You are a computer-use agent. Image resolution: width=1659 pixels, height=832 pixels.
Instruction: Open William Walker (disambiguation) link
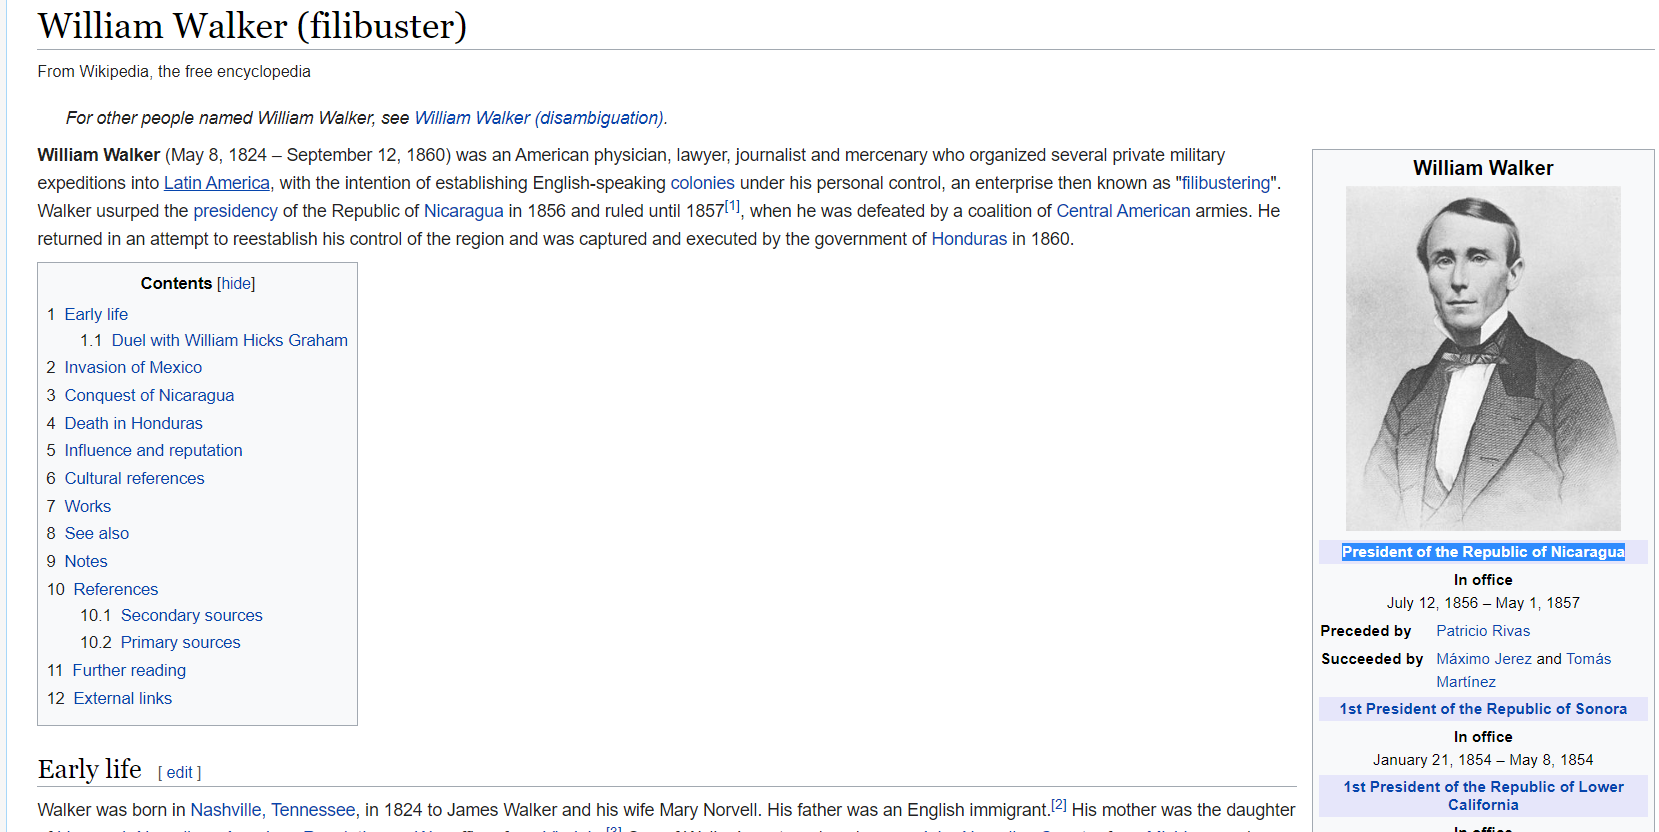tap(539, 118)
